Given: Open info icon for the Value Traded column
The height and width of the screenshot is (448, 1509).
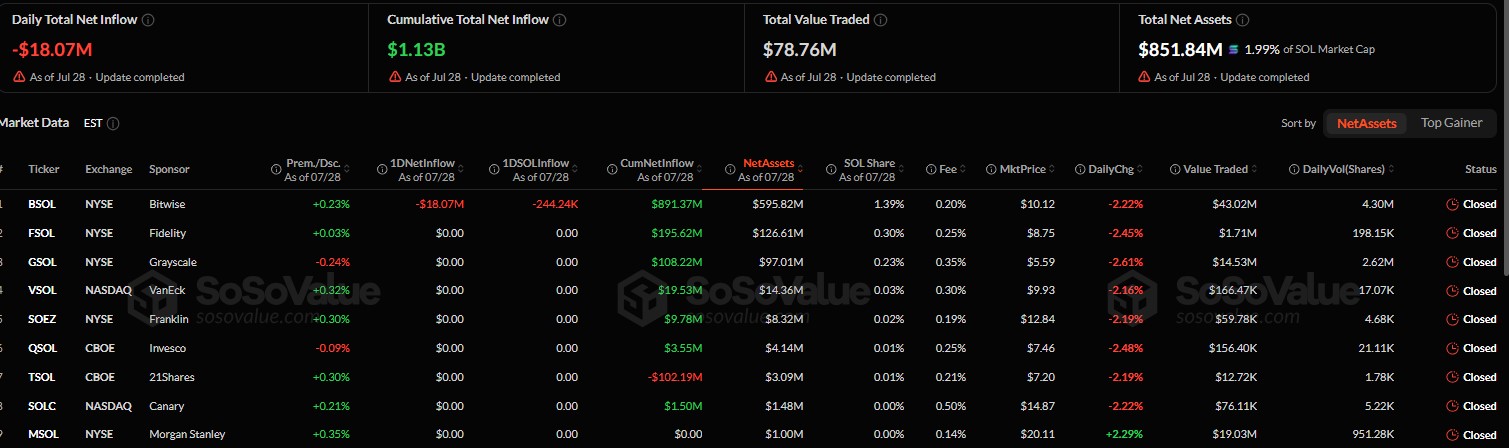Looking at the screenshot, I should pos(1174,169).
